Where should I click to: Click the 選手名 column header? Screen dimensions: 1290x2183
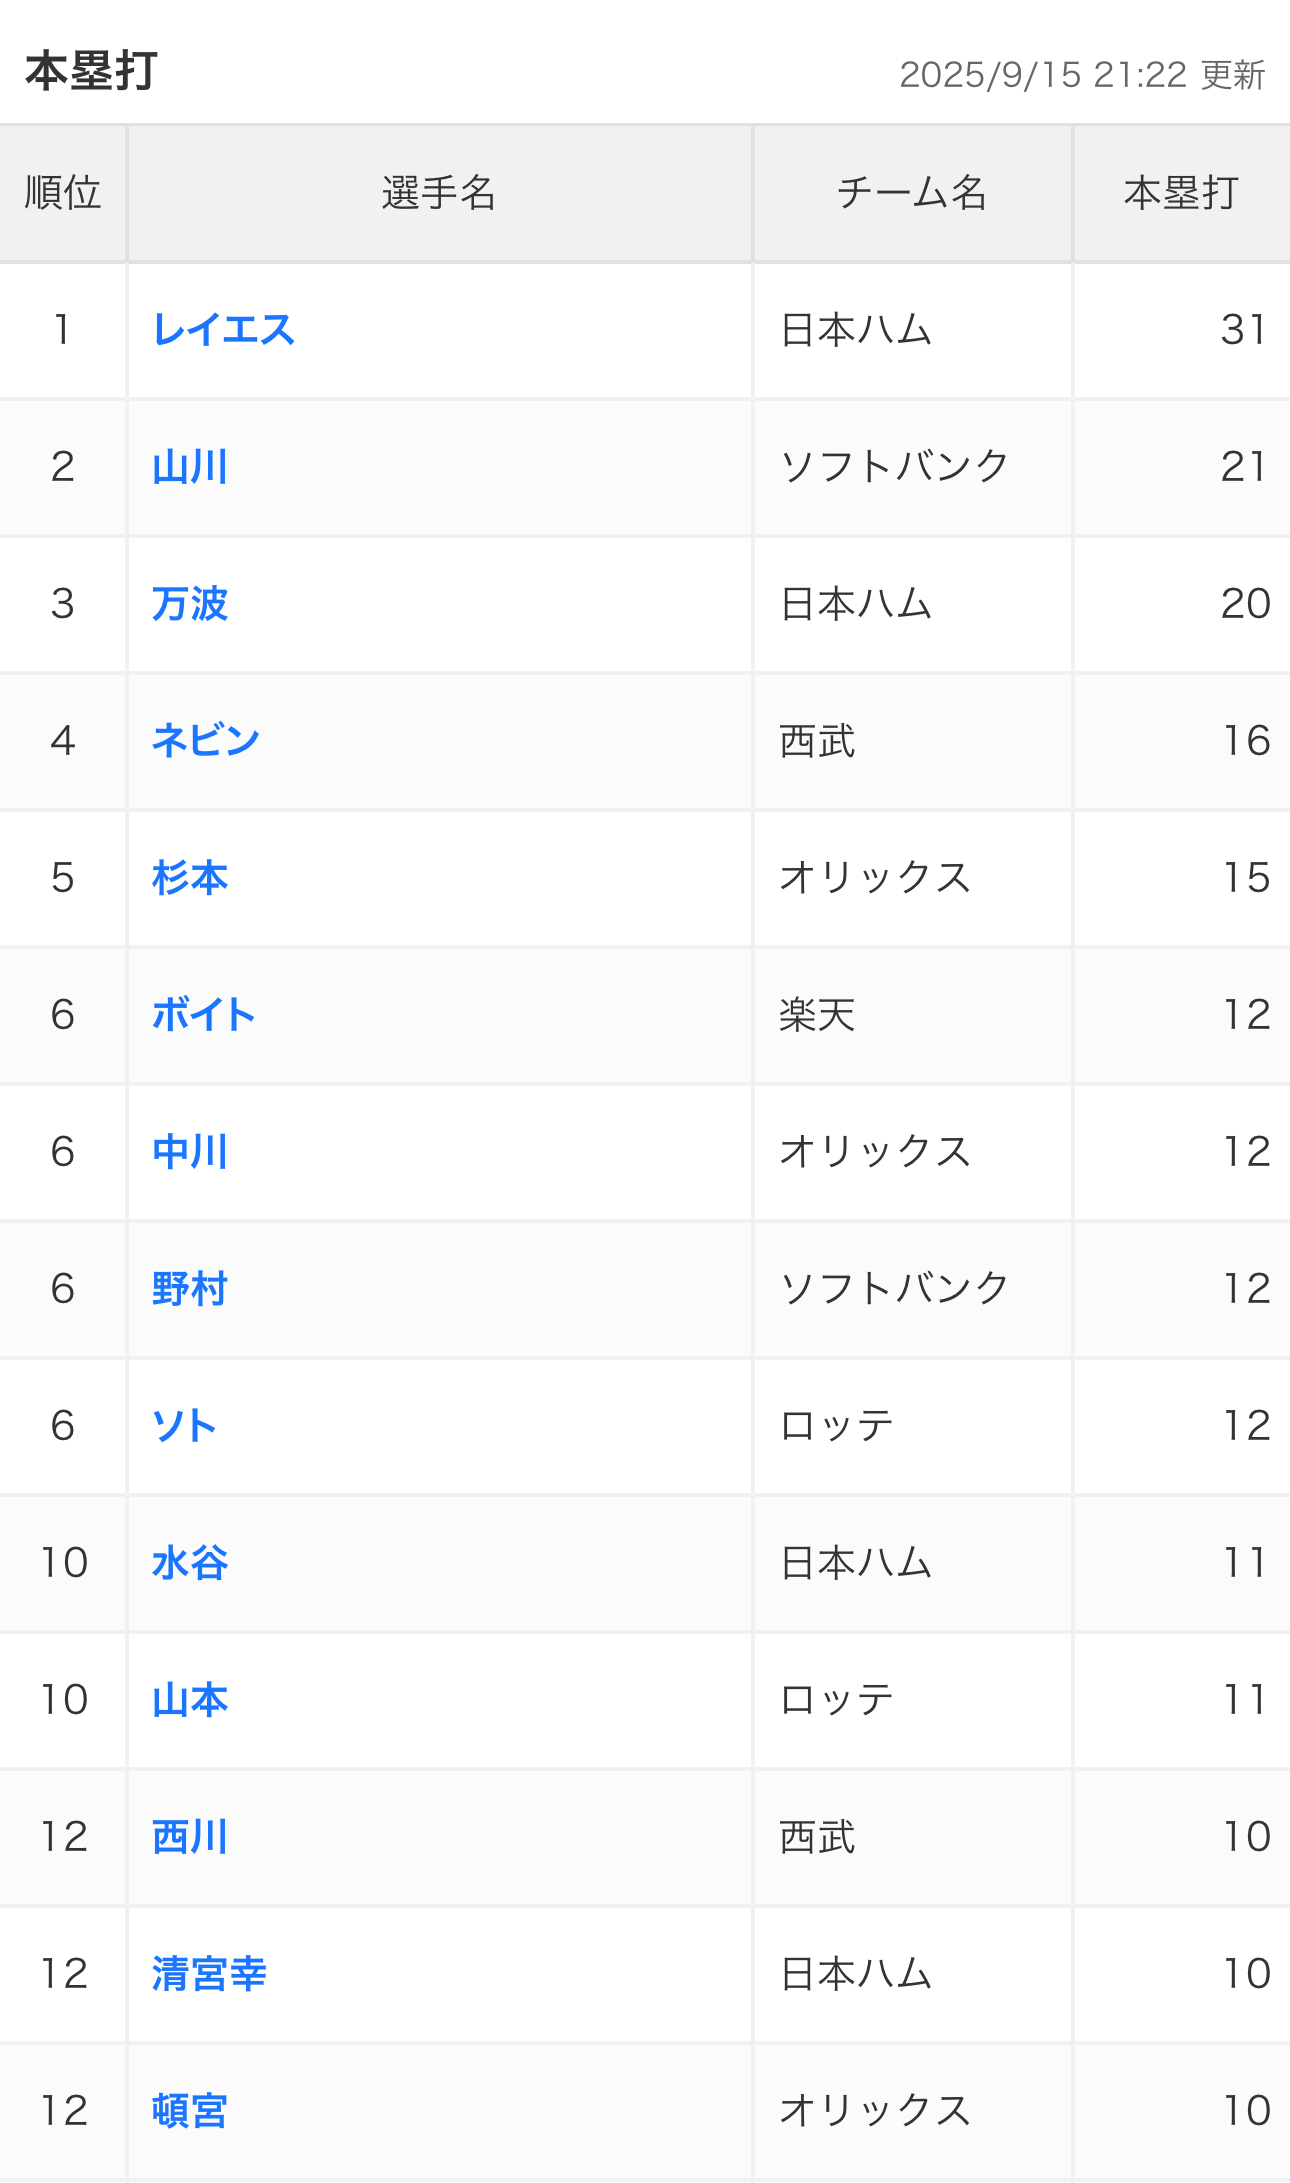tap(439, 193)
